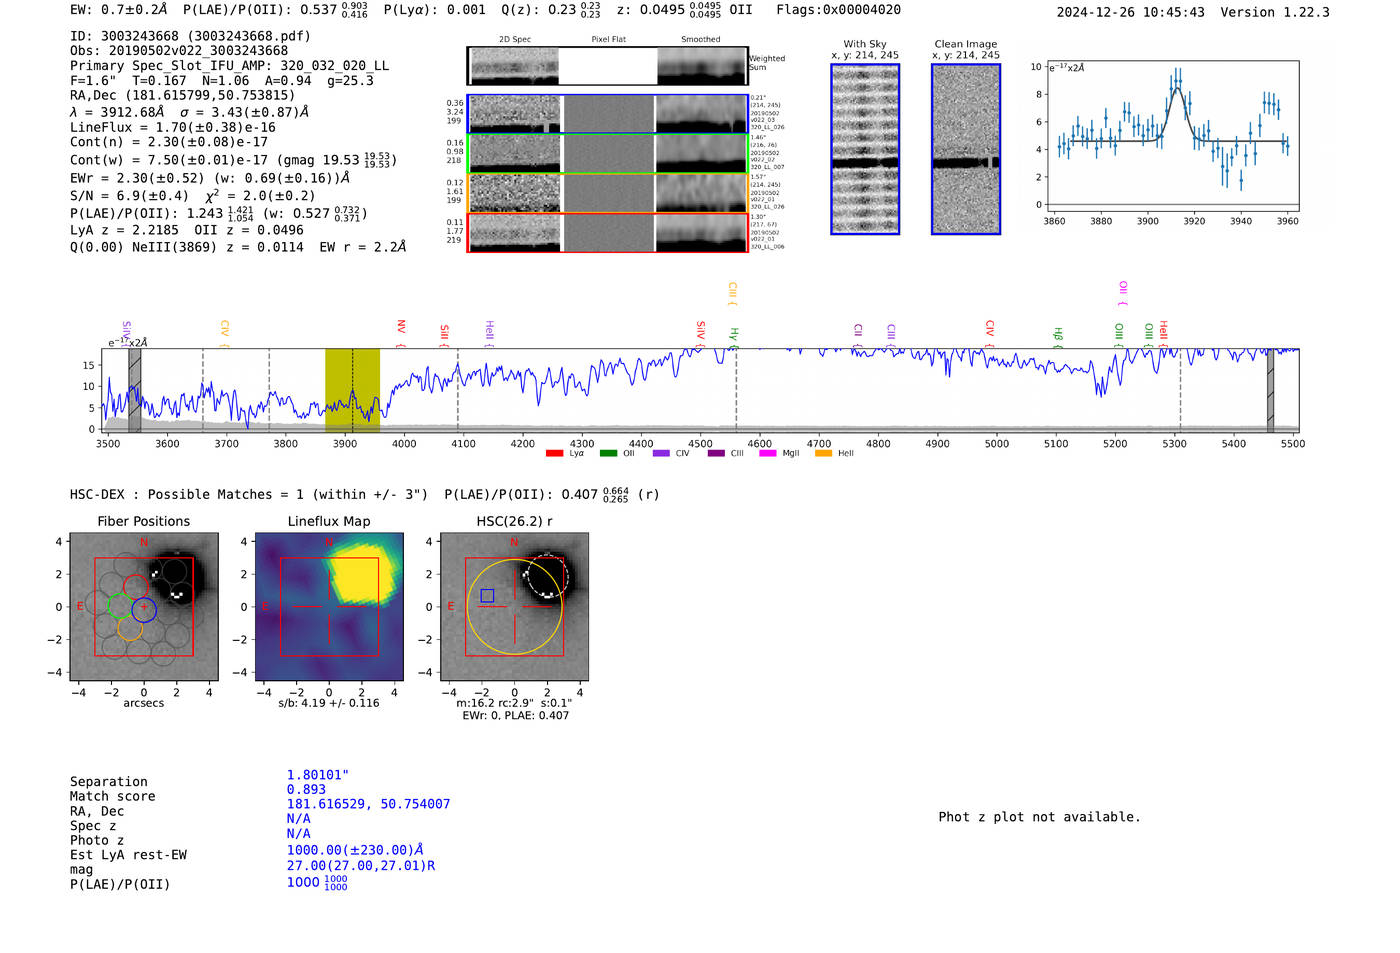Click the dark purple CIII legend swatch
1400x953 pixels.
click(716, 454)
